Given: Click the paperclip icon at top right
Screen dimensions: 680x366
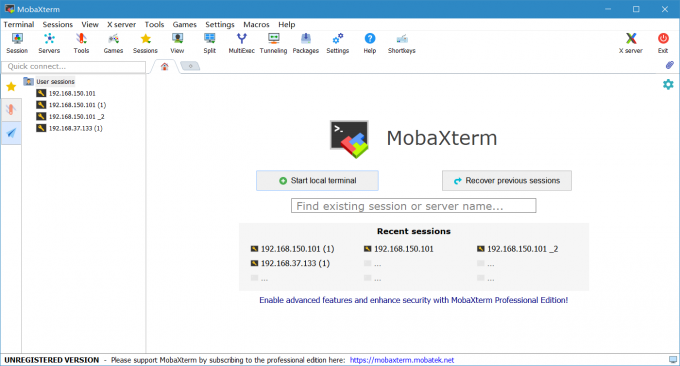Looking at the screenshot, I should pos(670,65).
